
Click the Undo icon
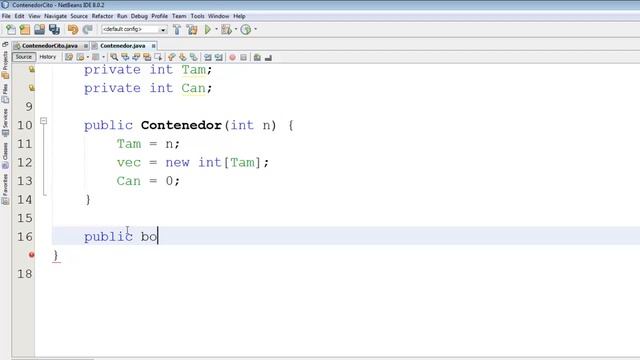pos(73,29)
